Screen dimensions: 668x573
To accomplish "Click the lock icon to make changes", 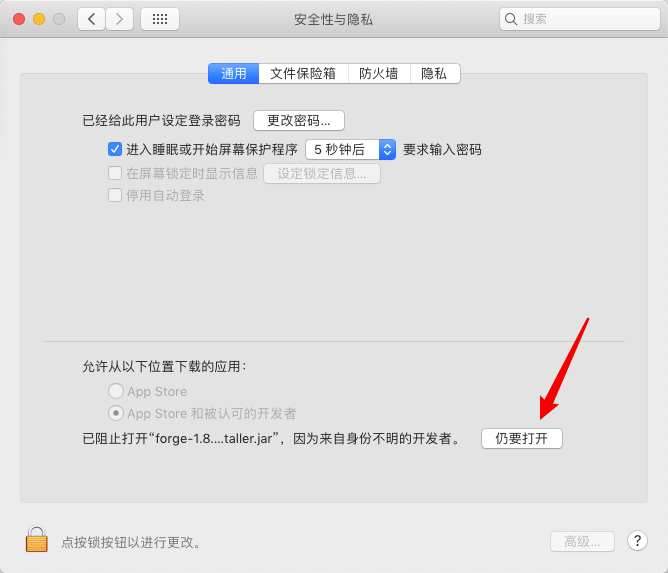I will [37, 539].
